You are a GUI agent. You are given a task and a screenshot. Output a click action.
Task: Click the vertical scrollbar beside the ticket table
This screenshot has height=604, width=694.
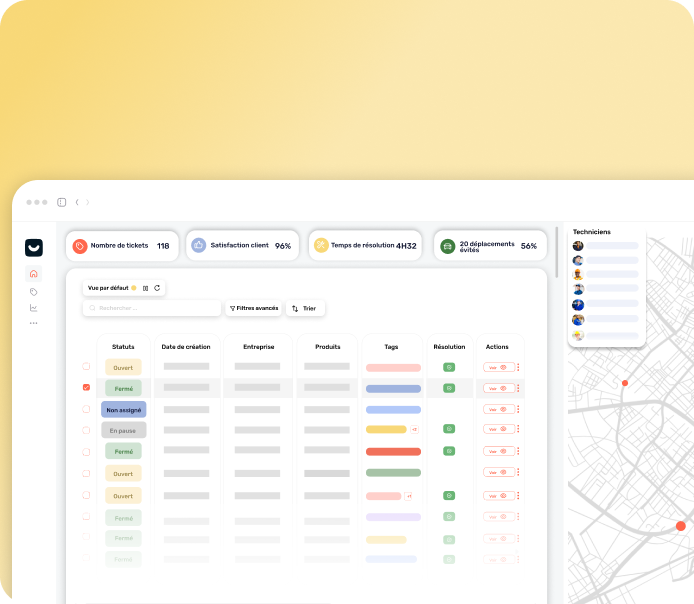coord(557,252)
